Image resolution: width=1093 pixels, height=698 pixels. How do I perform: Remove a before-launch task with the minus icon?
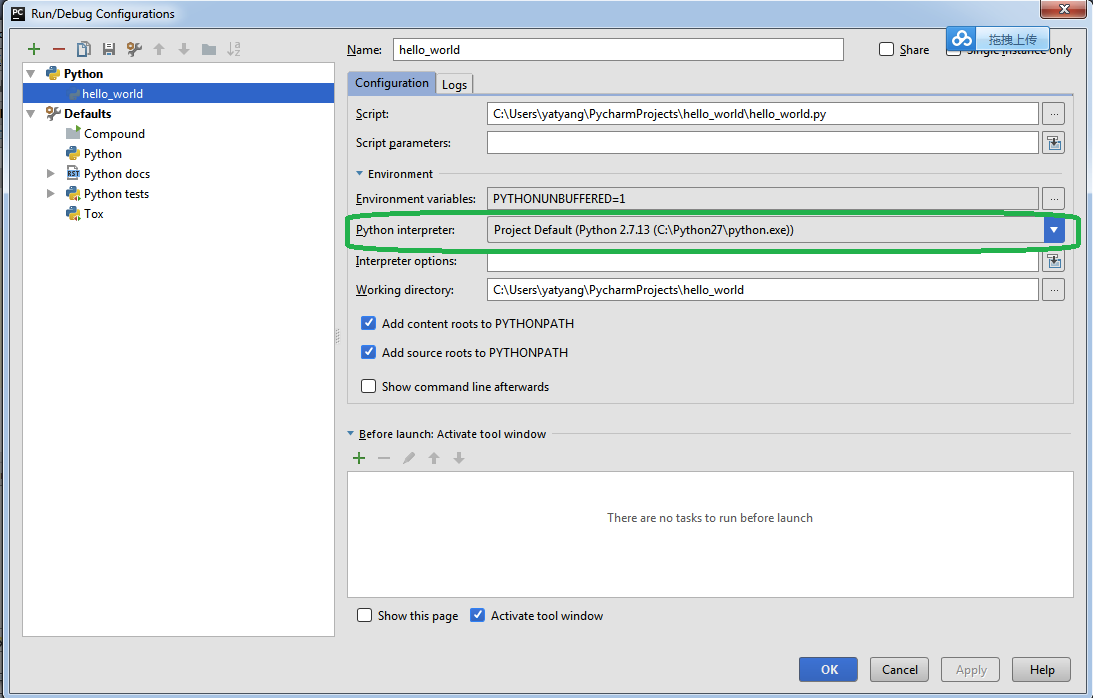coord(384,458)
